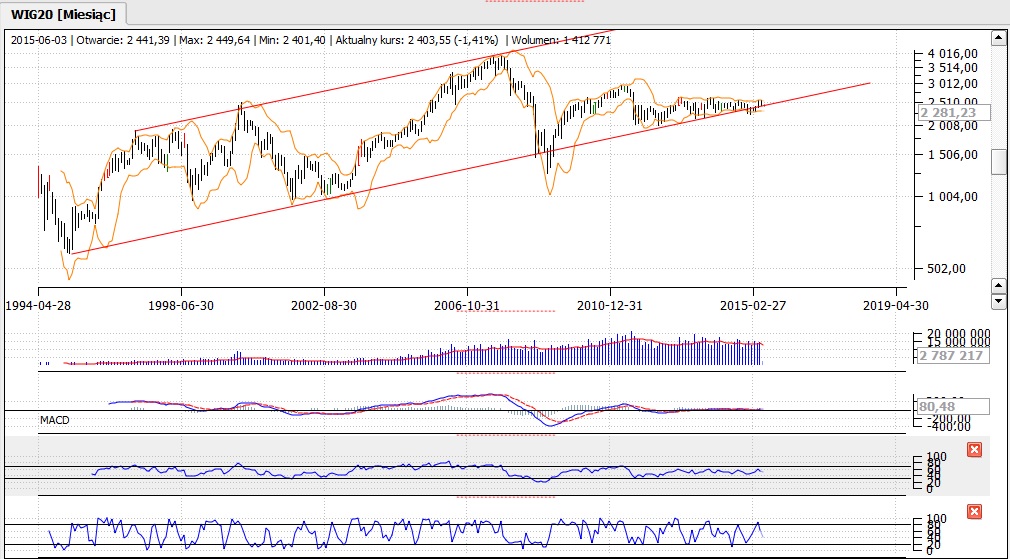1010x559 pixels.
Task: Select the 2006-10-31 date on time axis
Action: [469, 304]
